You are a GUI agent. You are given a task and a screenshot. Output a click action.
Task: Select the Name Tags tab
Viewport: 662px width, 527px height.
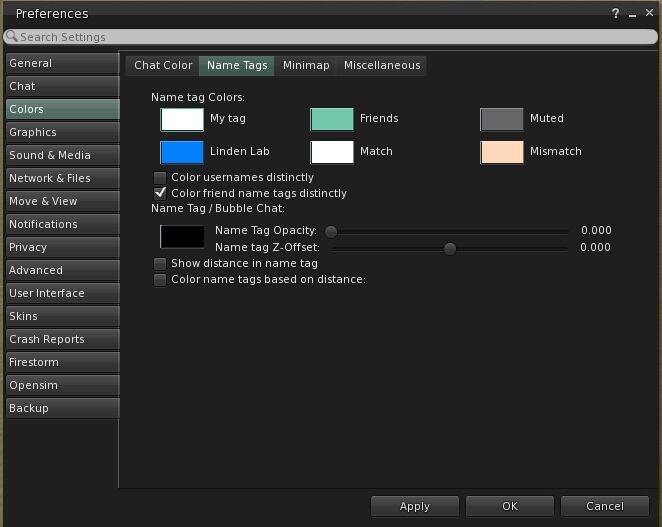point(237,65)
